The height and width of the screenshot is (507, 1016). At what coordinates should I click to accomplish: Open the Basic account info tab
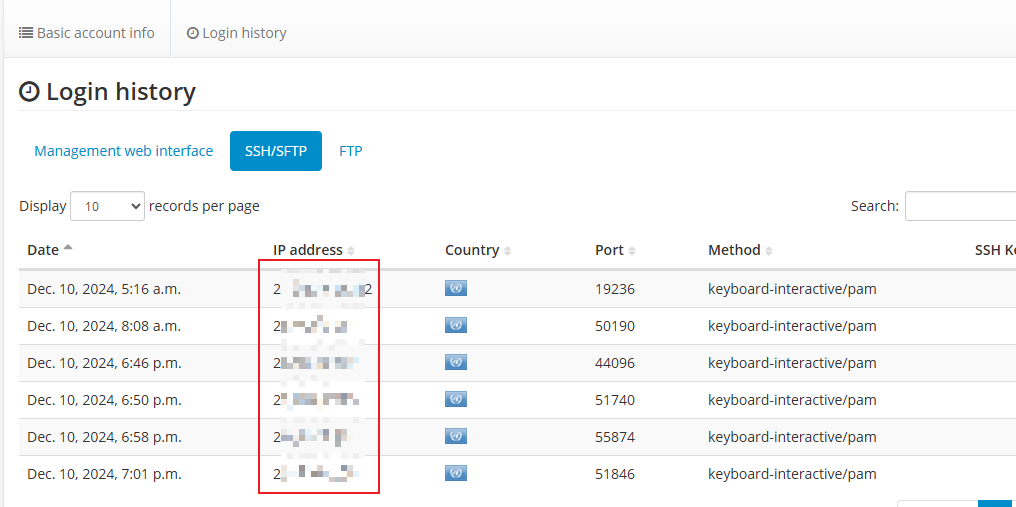pyautogui.click(x=87, y=33)
